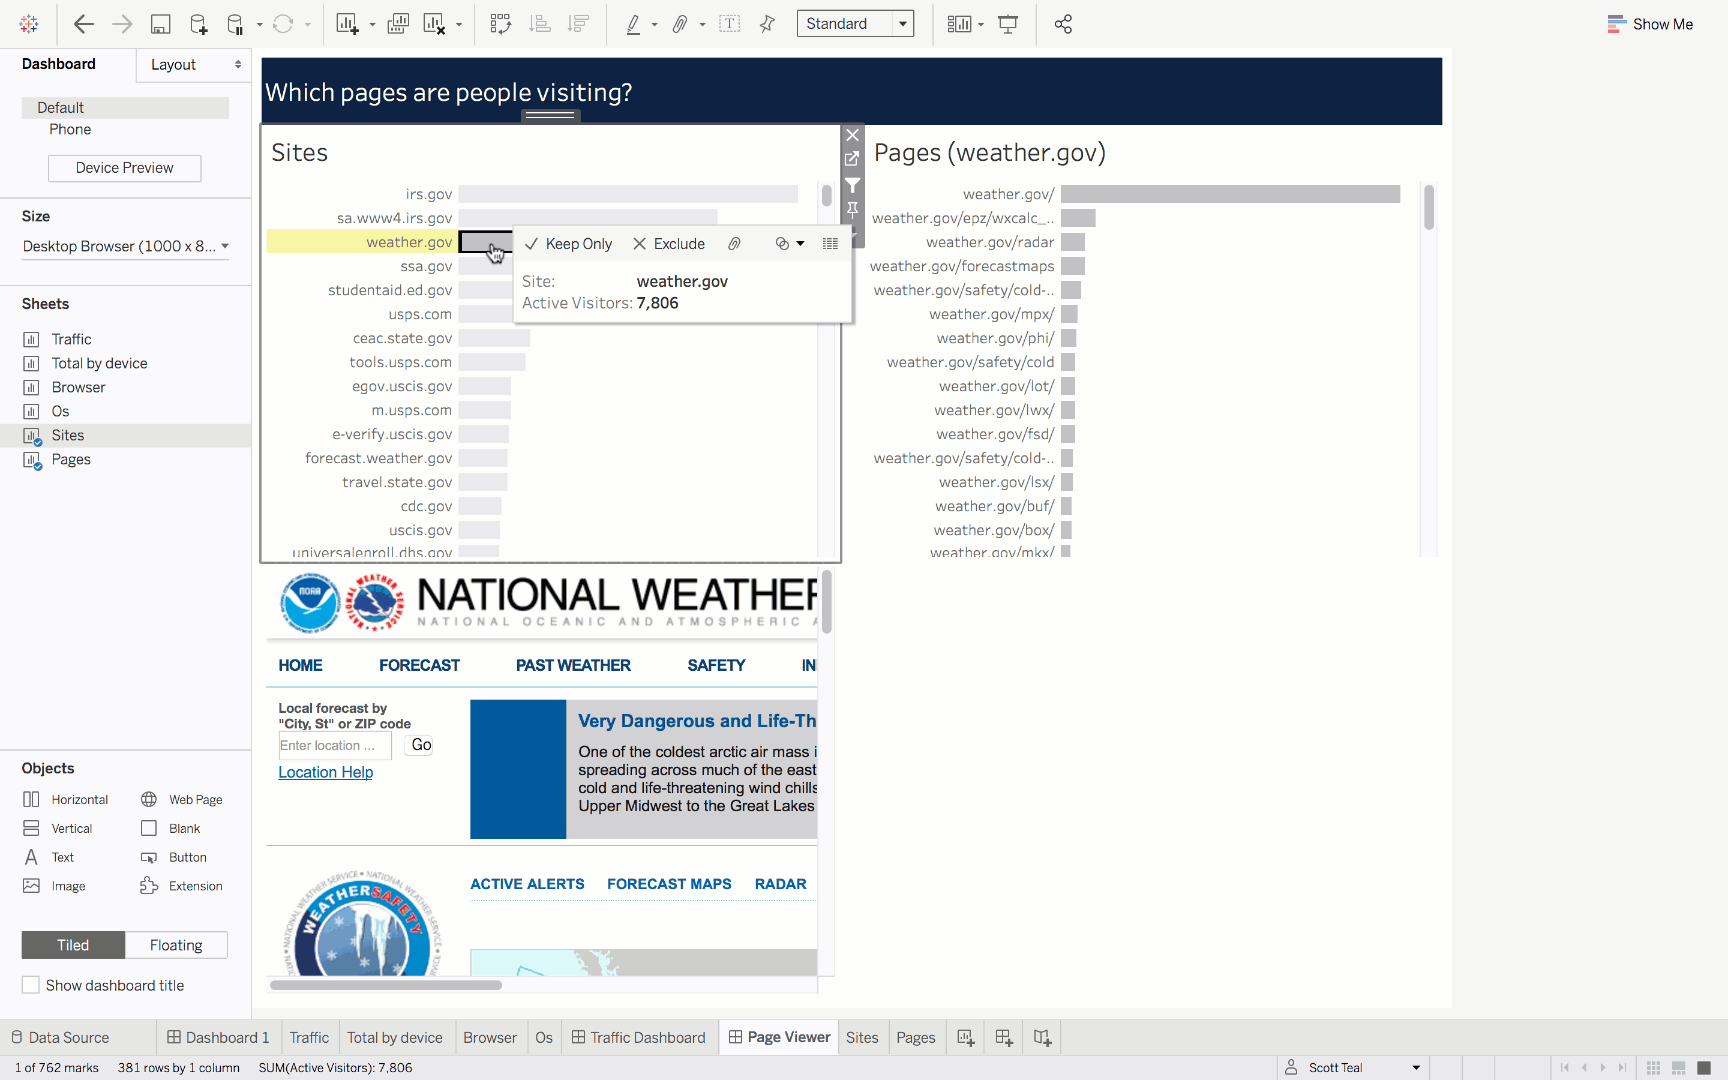Click the Save icon in toolbar
The height and width of the screenshot is (1080, 1728).
[x=160, y=24]
